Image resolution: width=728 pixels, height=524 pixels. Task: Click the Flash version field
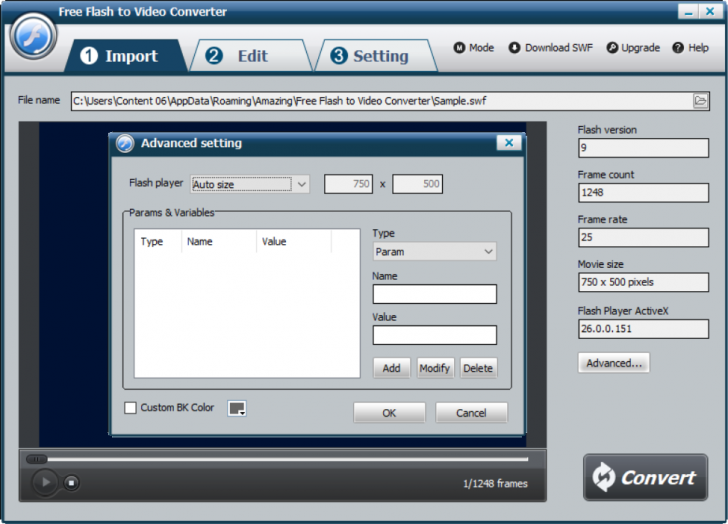643,148
